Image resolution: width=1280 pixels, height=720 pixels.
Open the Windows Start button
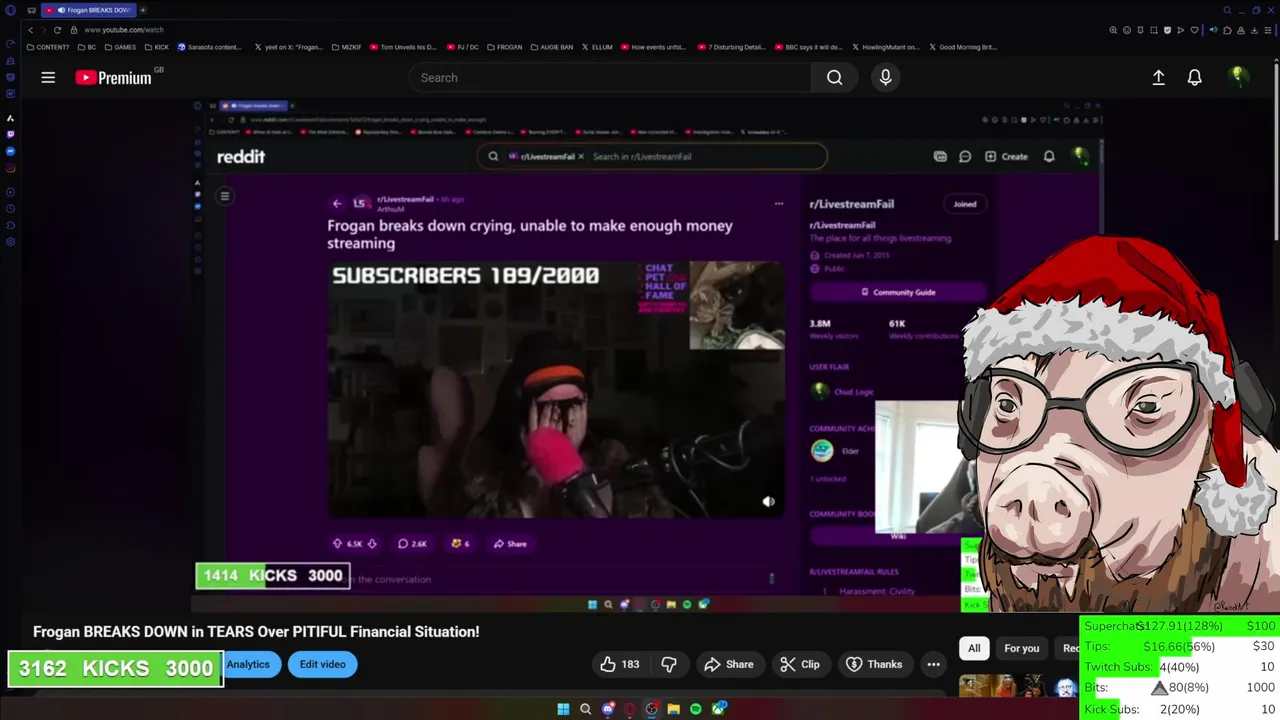point(563,709)
